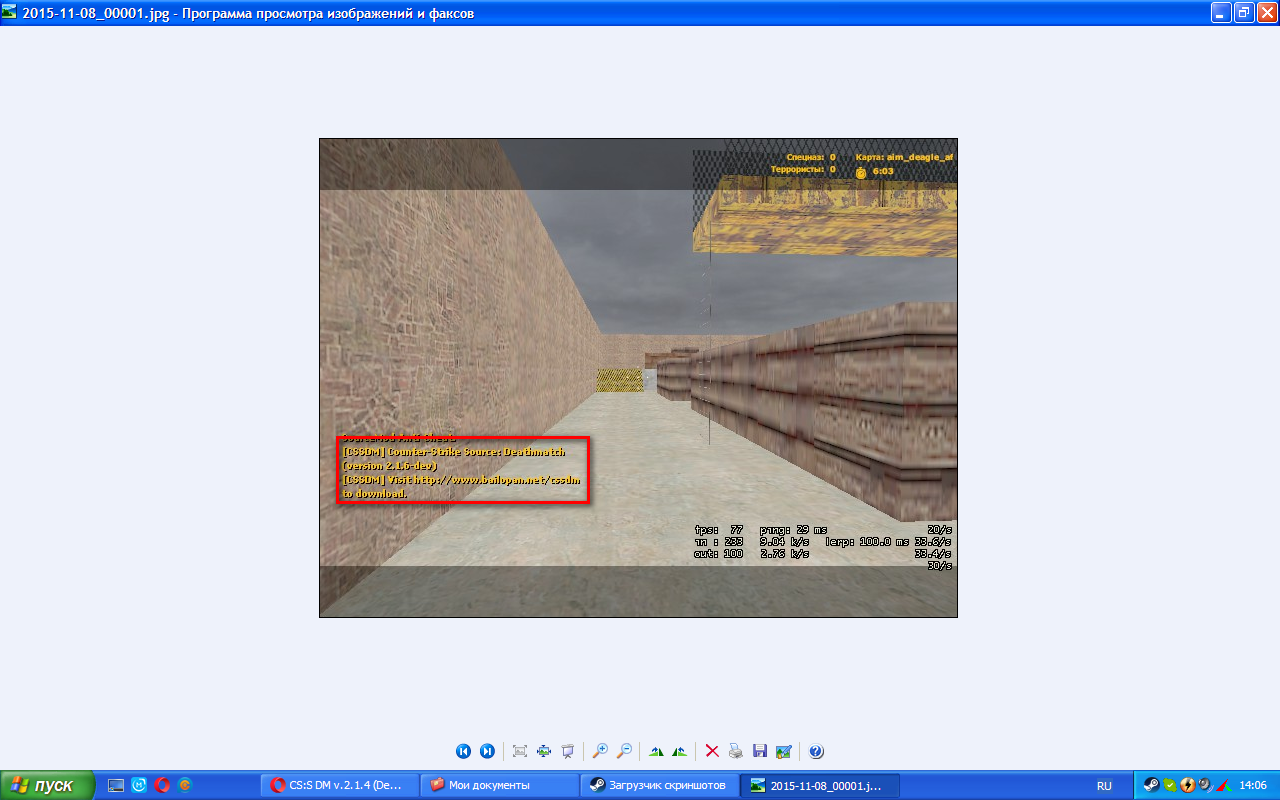The height and width of the screenshot is (800, 1280).
Task: Click orange lightning tray icon
Action: 1187,785
